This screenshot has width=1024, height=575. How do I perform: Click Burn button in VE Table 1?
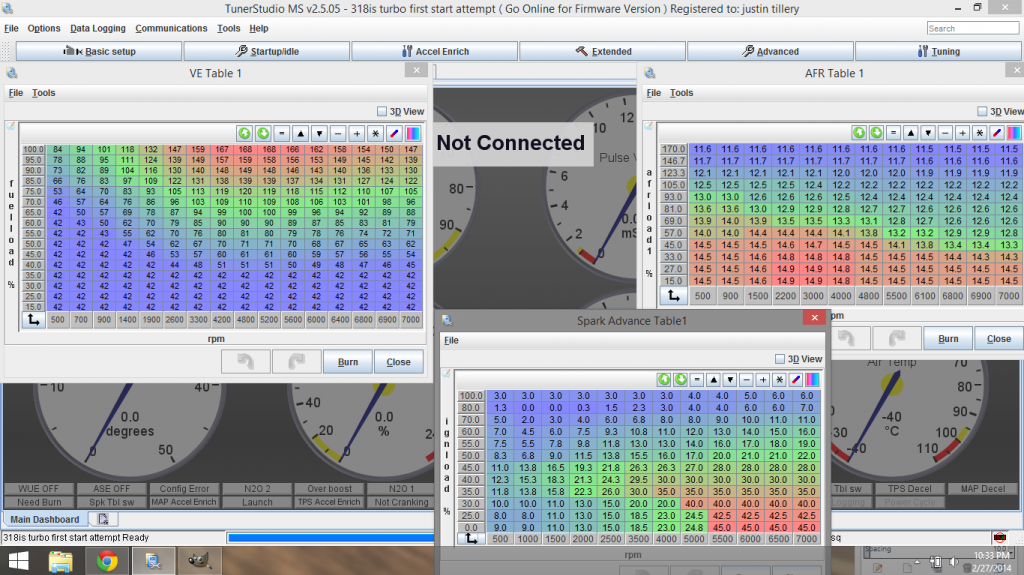pyautogui.click(x=348, y=362)
